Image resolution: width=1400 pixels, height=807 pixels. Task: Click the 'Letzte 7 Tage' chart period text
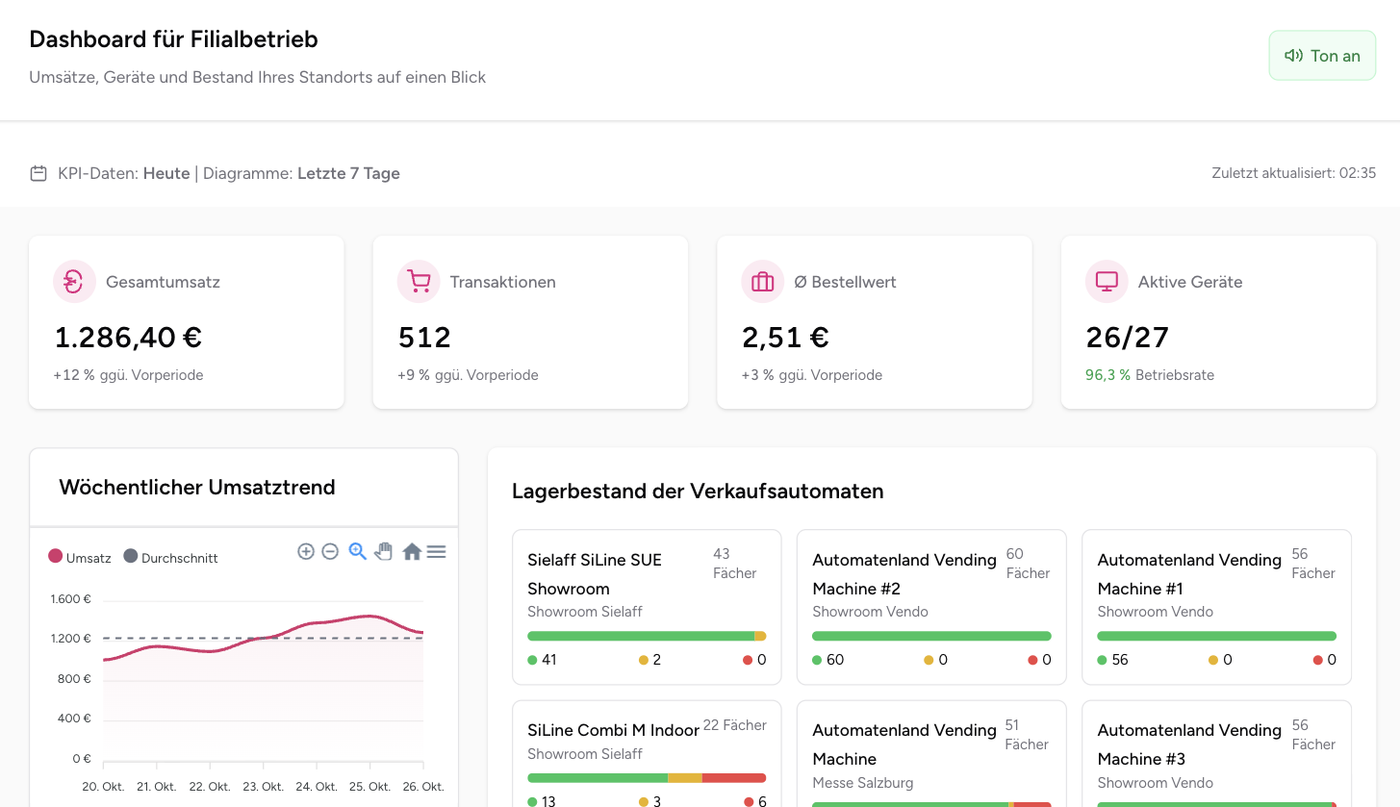pyautogui.click(x=348, y=173)
